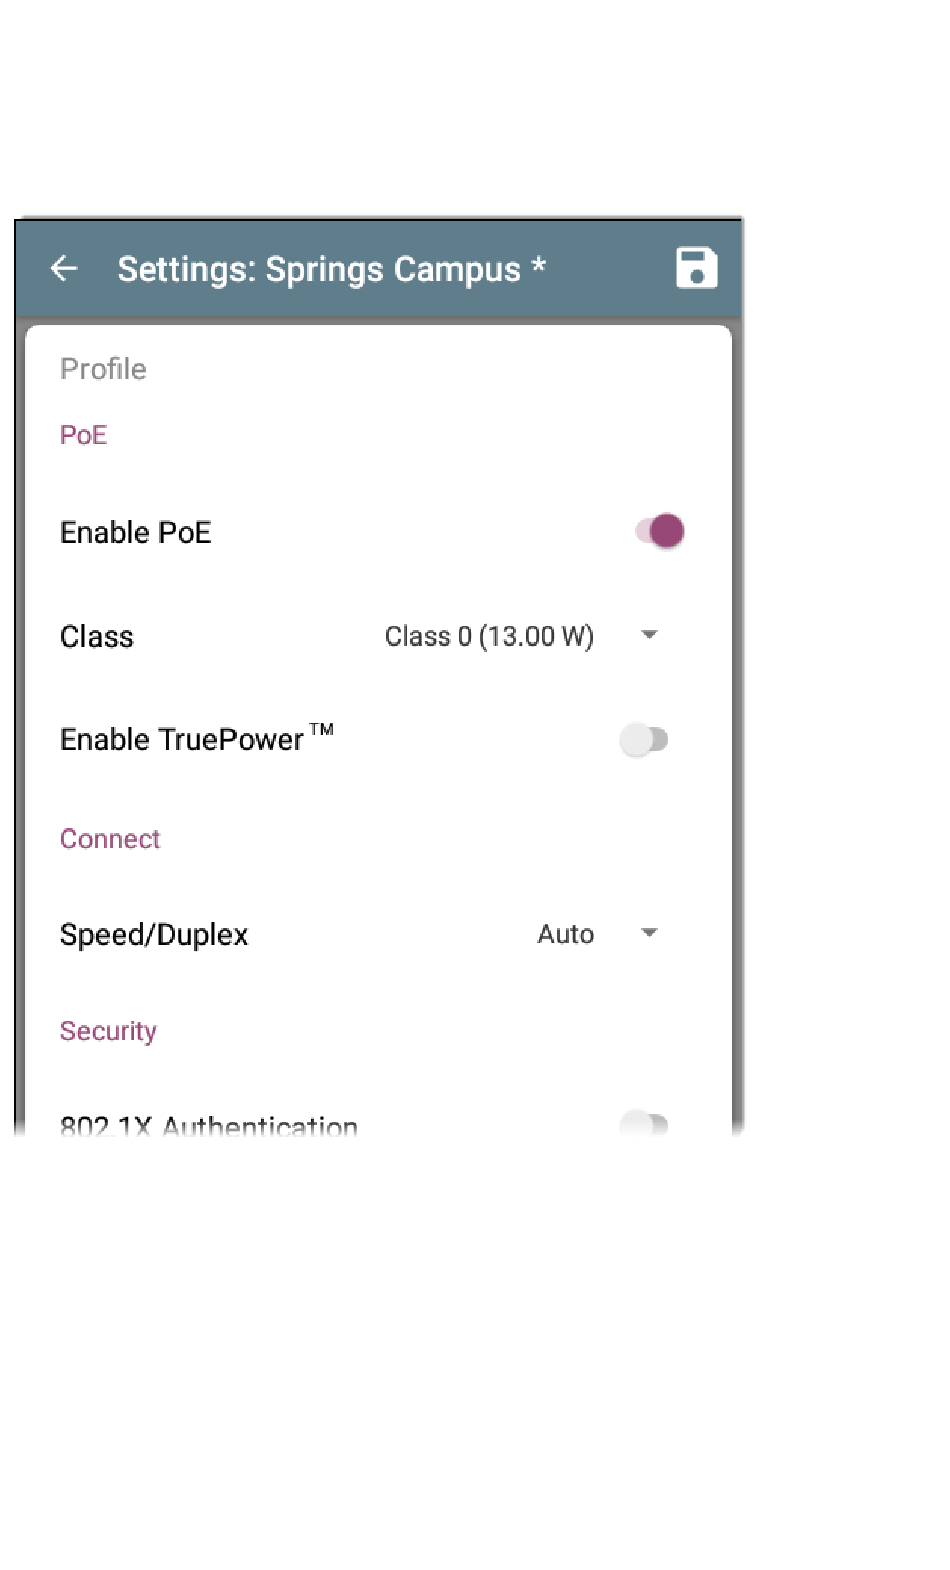Click the Connect section header
This screenshot has width=950, height=1570.
[110, 839]
